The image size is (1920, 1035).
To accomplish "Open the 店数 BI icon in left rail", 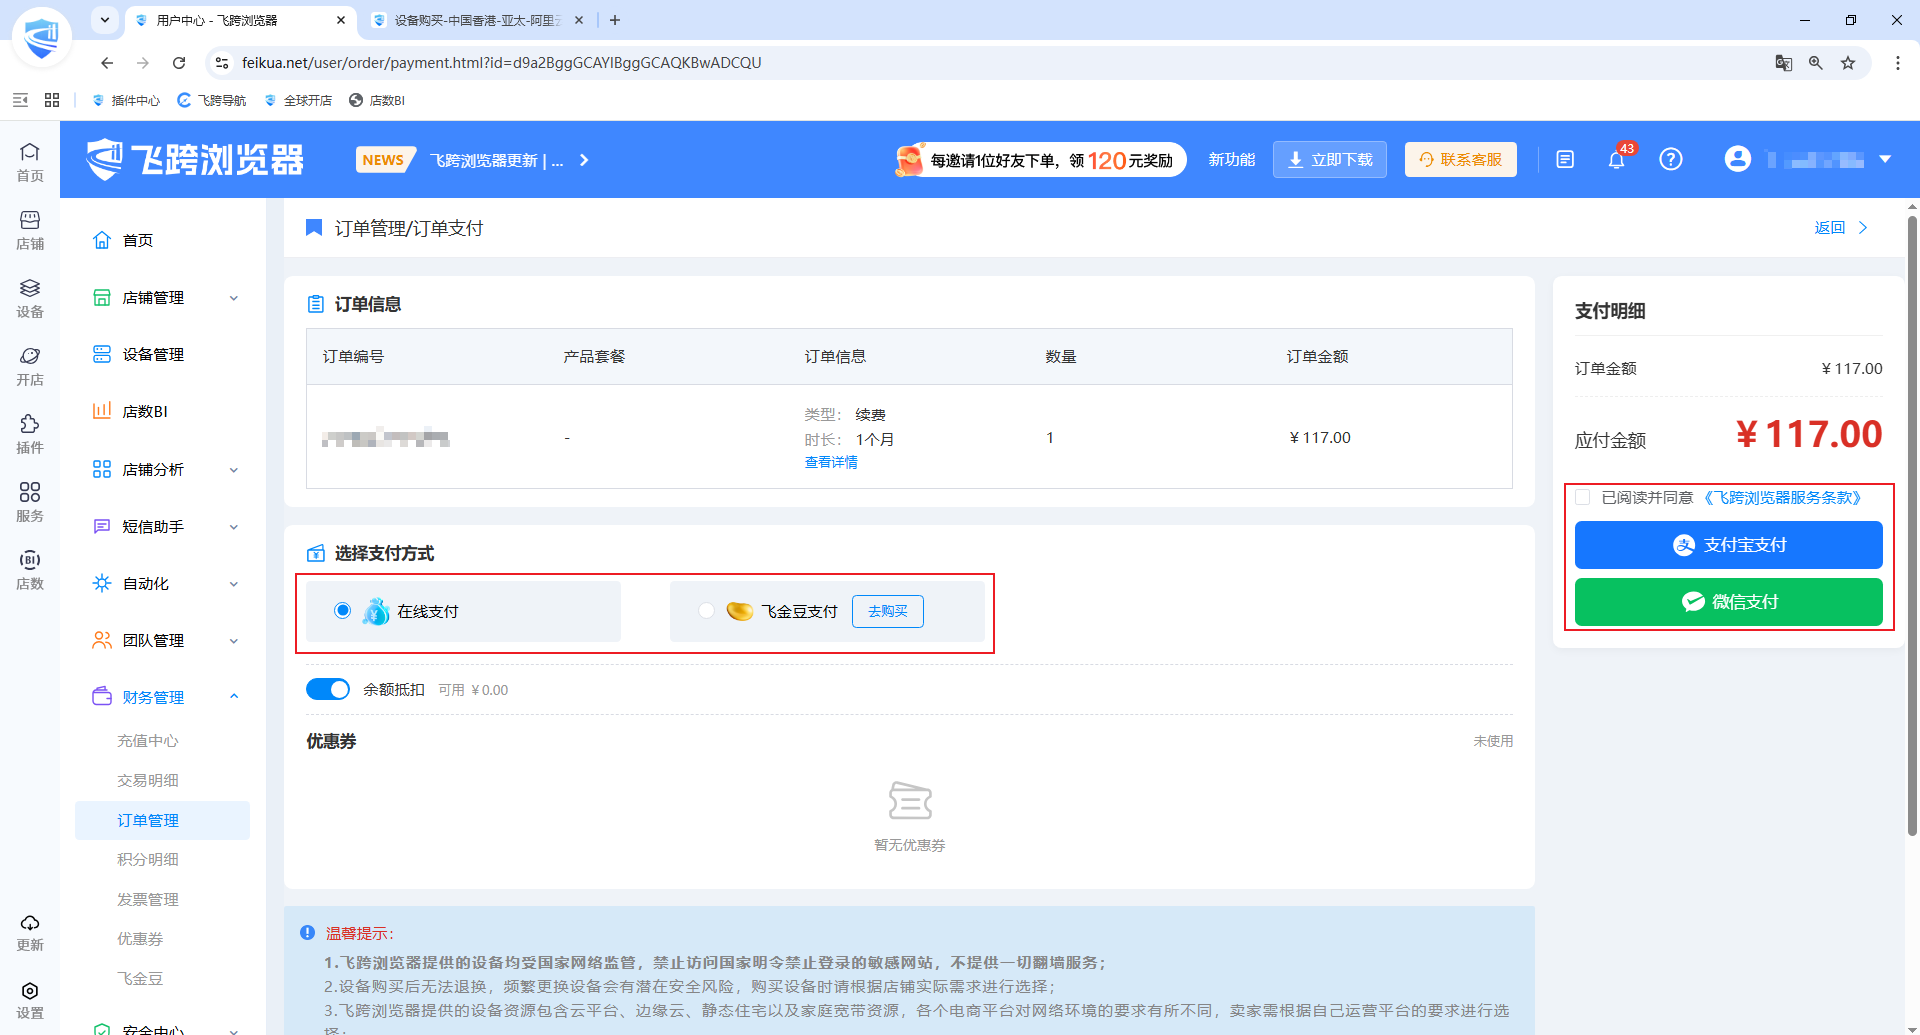I will click(x=30, y=569).
